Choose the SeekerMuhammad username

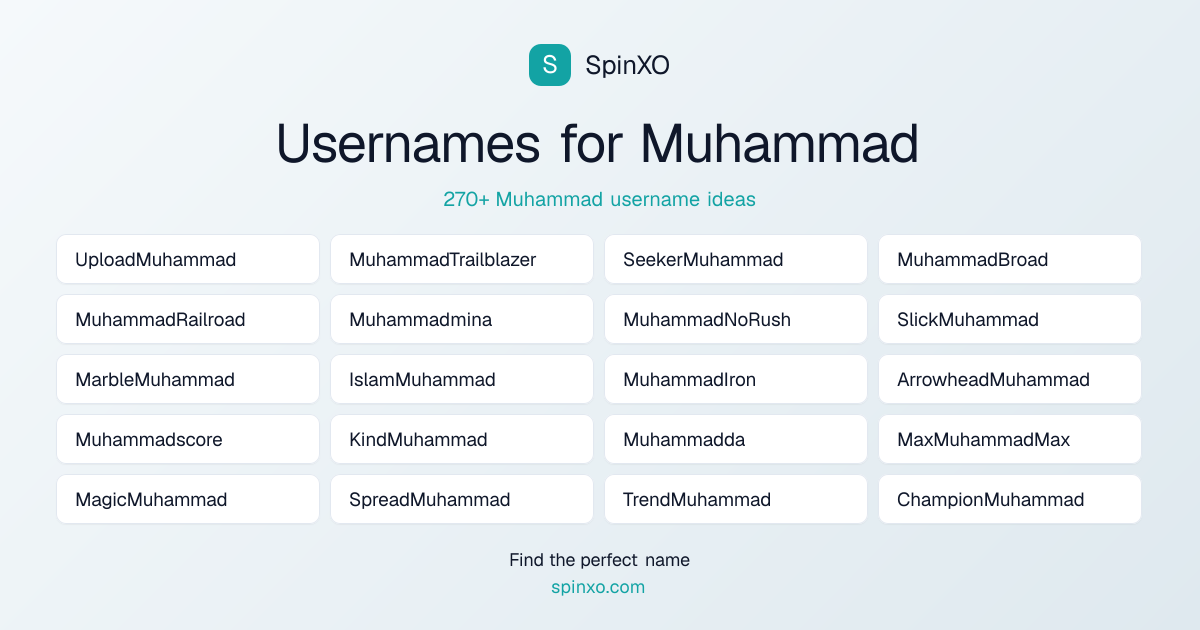pyautogui.click(x=736, y=259)
